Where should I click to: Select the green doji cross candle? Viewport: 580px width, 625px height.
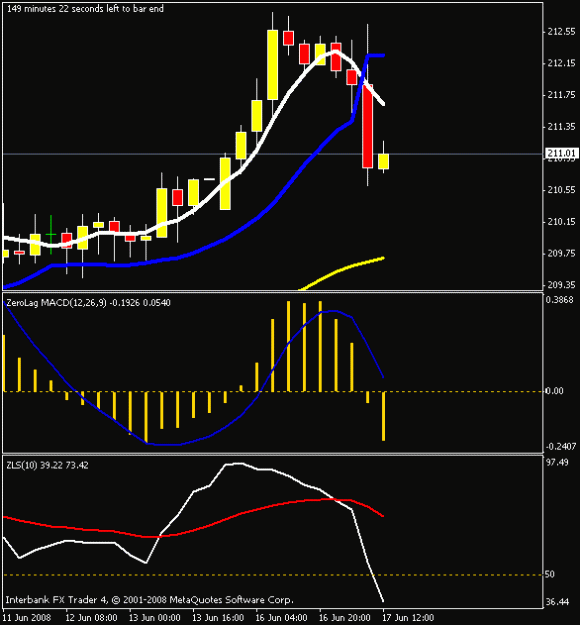coord(51,235)
